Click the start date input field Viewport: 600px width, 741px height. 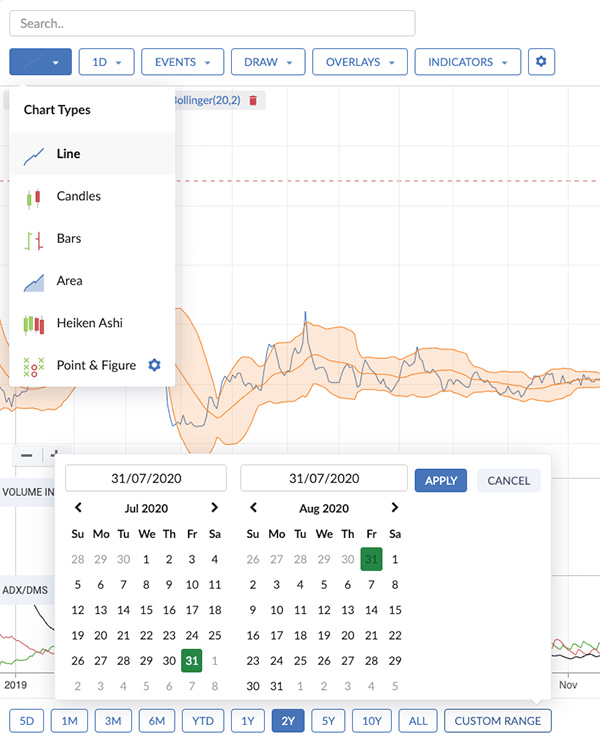146,478
